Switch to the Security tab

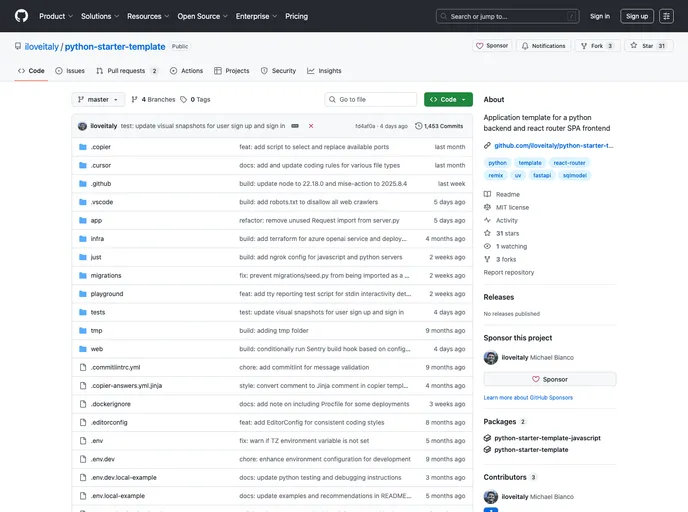coord(278,71)
